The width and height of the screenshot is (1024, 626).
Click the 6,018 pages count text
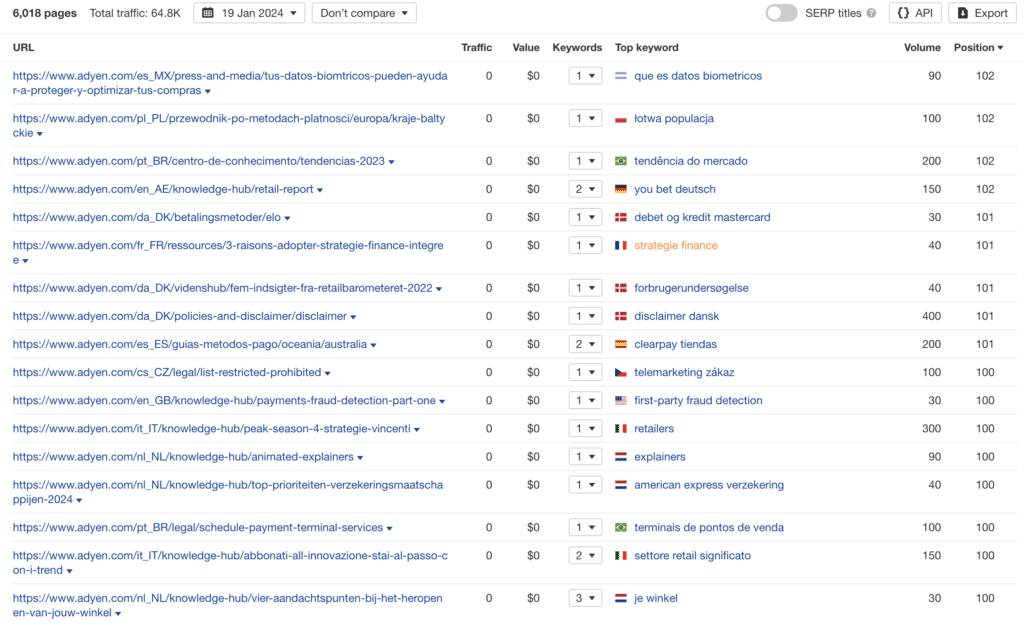tap(44, 13)
